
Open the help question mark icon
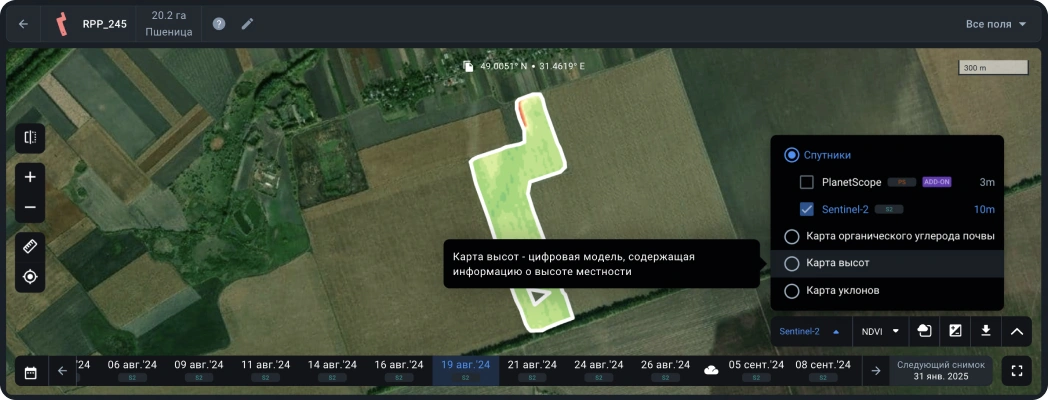coord(219,24)
